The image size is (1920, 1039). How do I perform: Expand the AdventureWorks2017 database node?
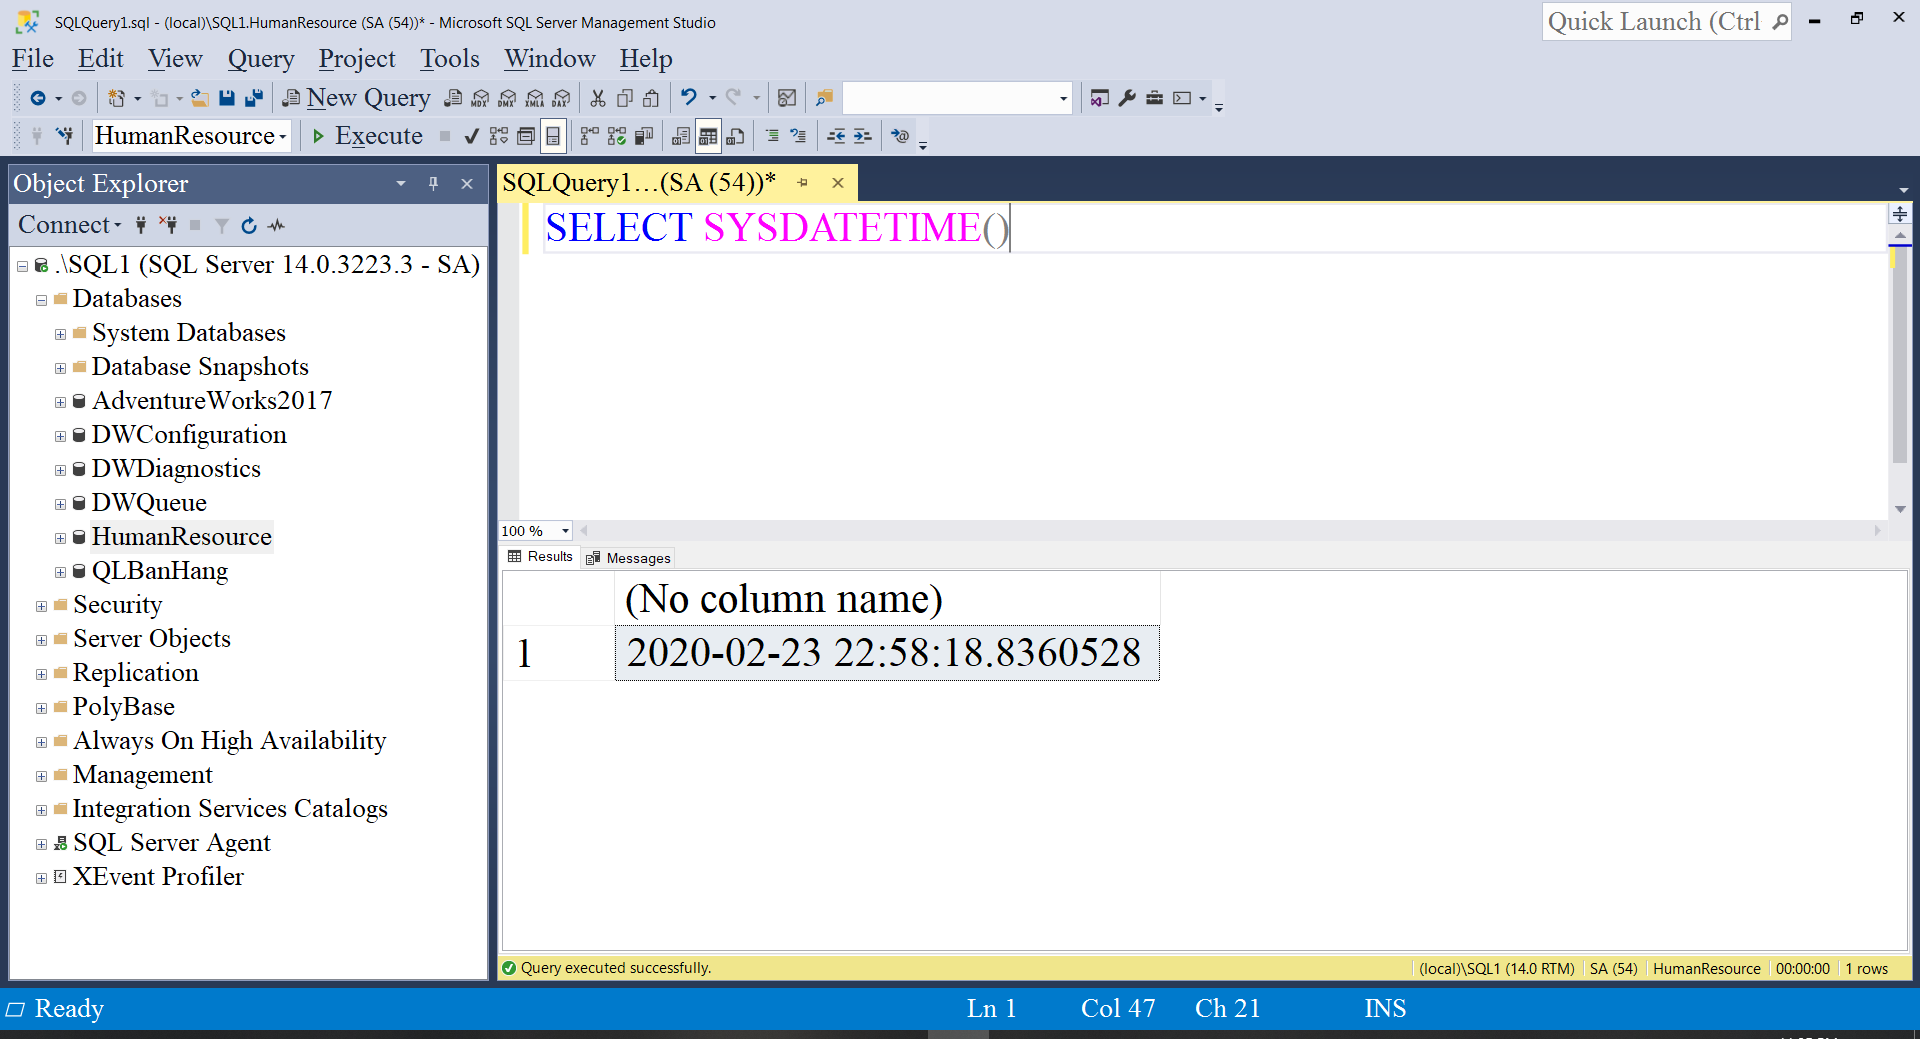click(x=60, y=402)
